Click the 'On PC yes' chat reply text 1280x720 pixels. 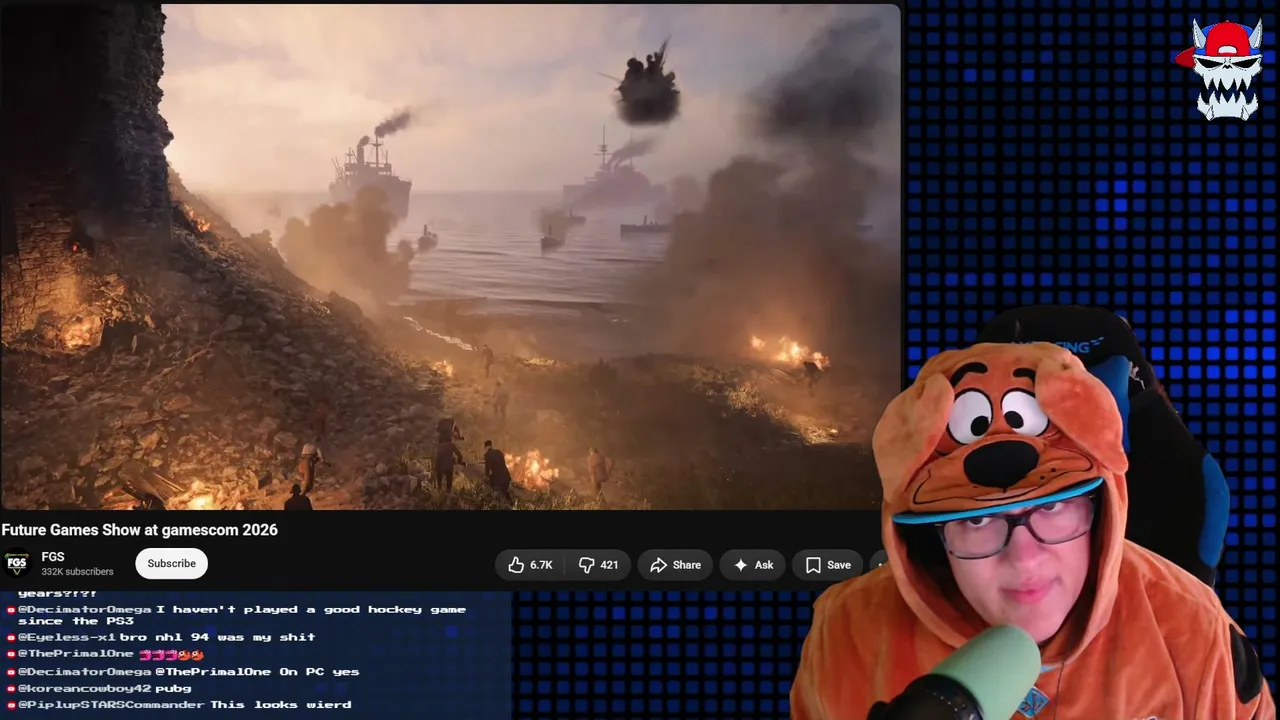(x=319, y=672)
